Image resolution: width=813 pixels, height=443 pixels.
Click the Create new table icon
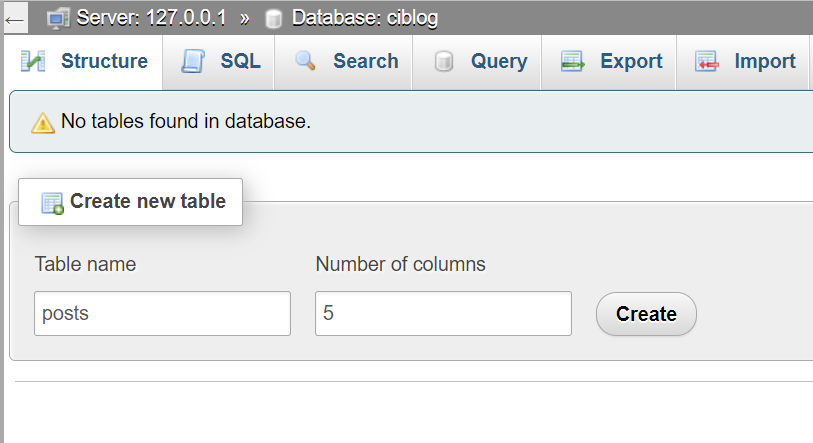coord(52,203)
